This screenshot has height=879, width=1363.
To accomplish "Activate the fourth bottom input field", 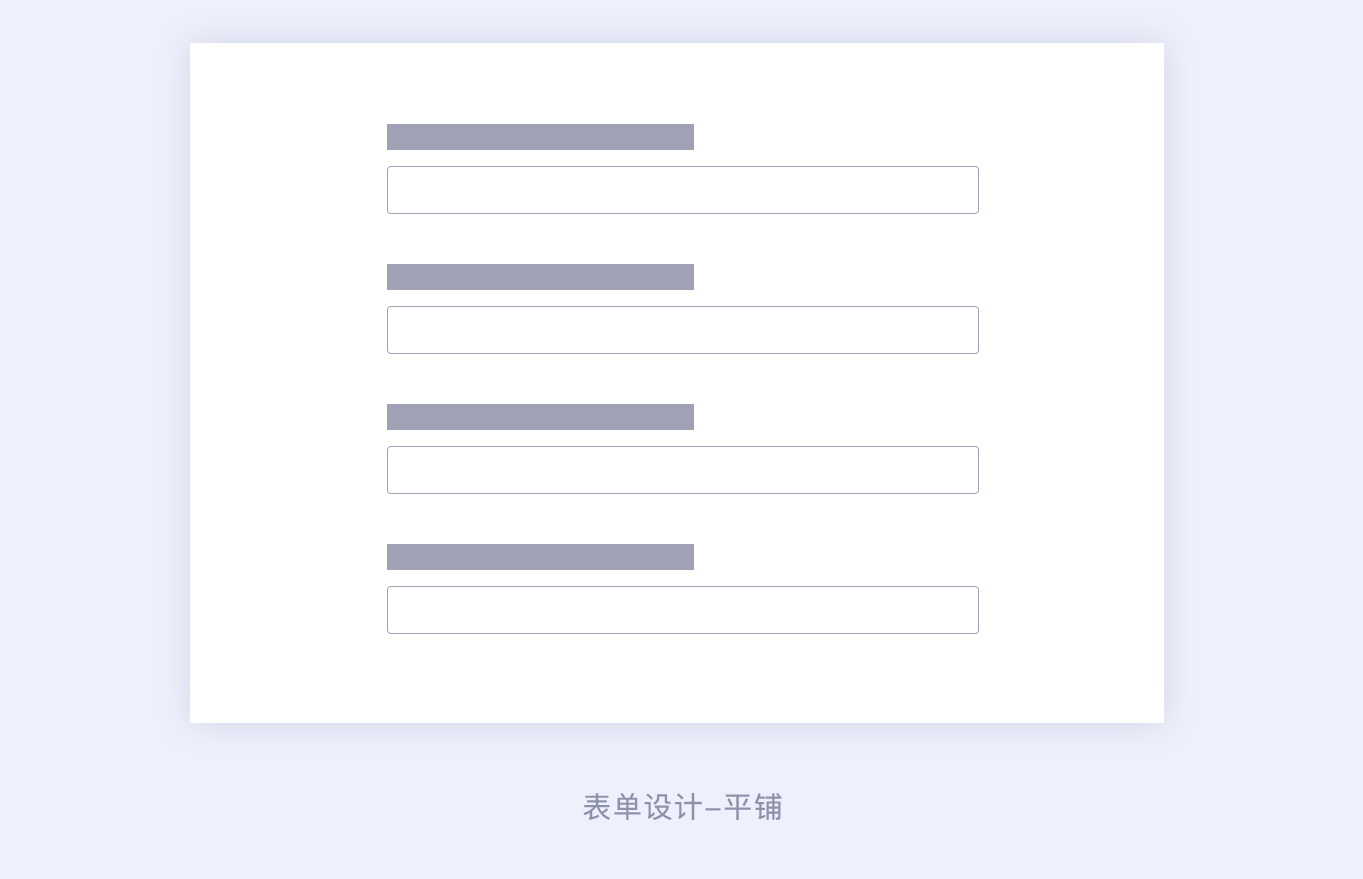I will pyautogui.click(x=682, y=610).
